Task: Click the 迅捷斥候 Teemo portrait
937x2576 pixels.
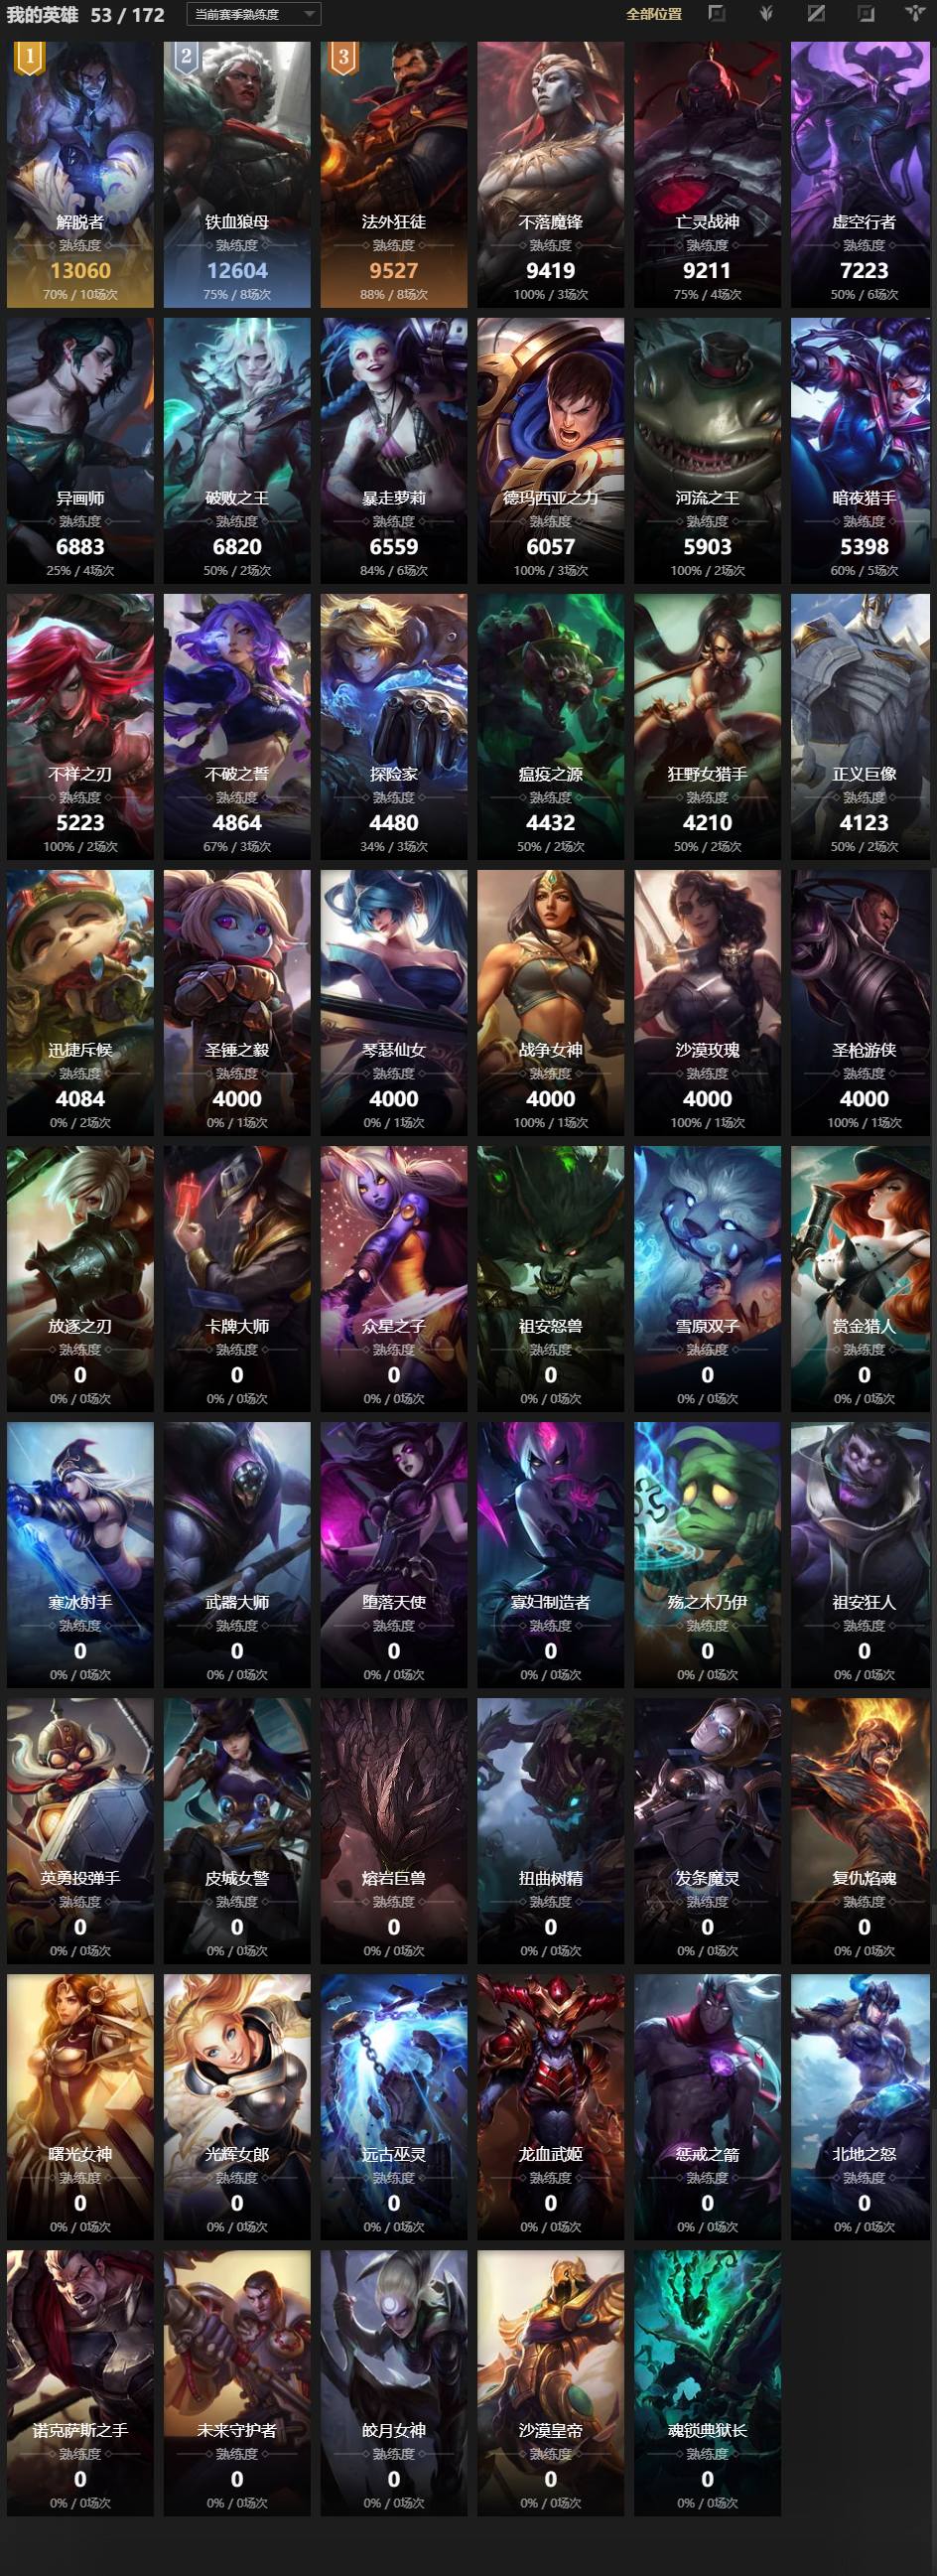Action: 80,1002
